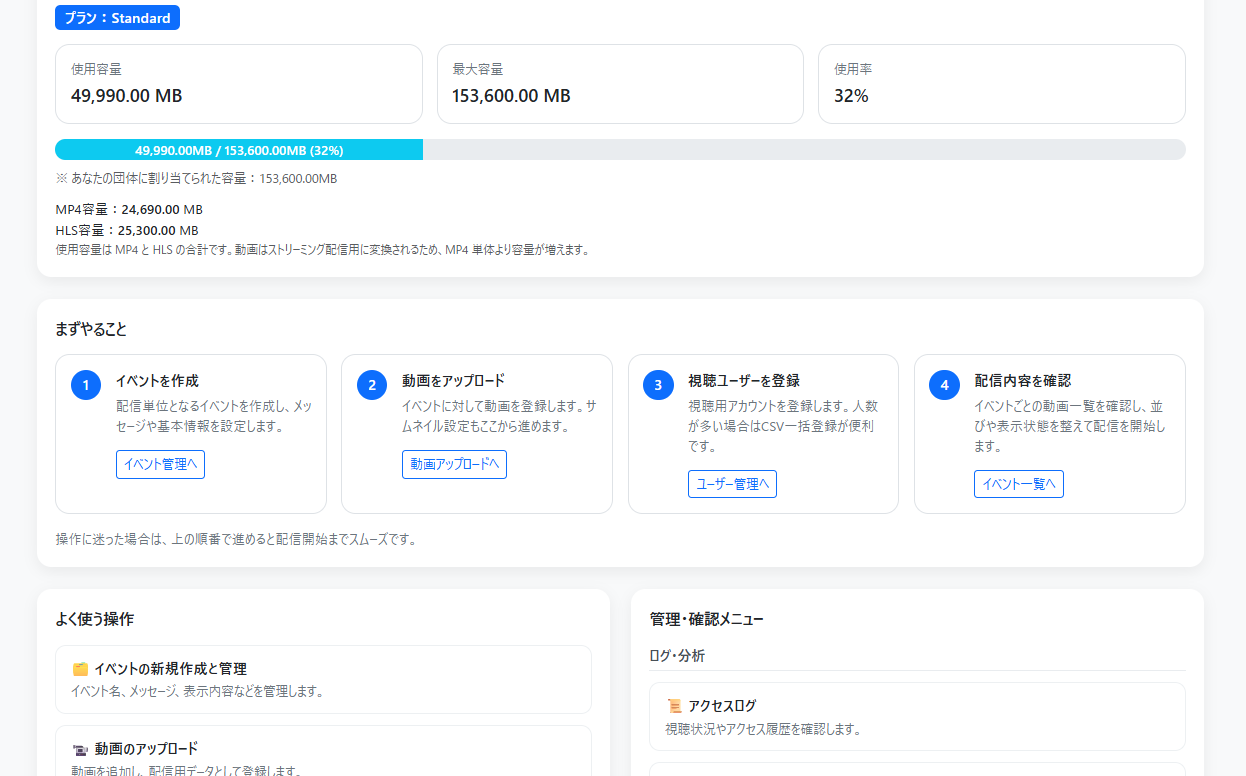Click the 使用容量 card showing 49,990.00 MB
Screen dimensions: 1246x776
click(238, 83)
